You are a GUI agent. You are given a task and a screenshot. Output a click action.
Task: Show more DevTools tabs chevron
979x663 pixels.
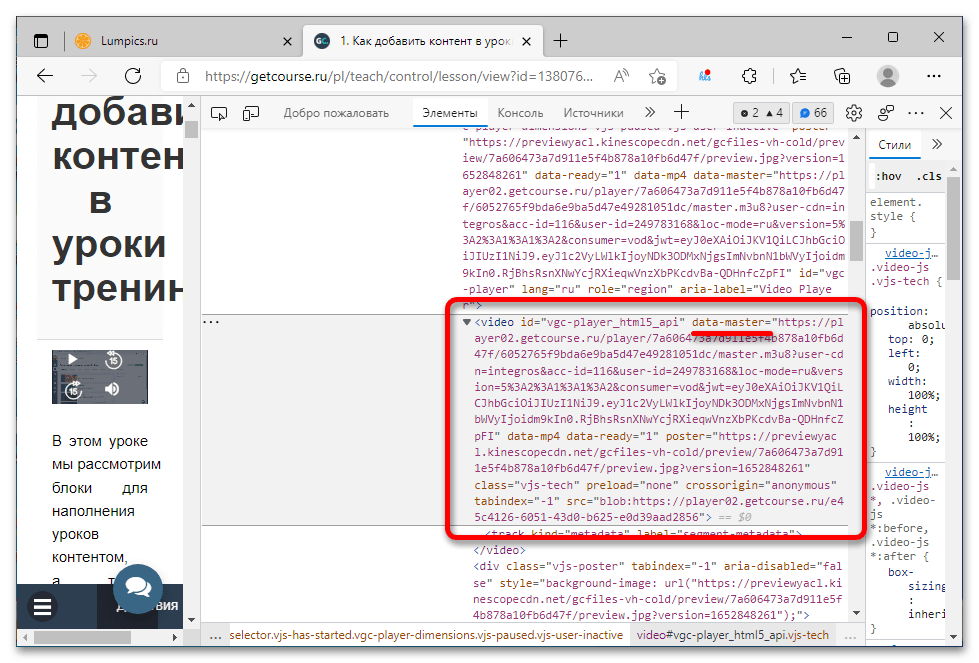pyautogui.click(x=650, y=112)
